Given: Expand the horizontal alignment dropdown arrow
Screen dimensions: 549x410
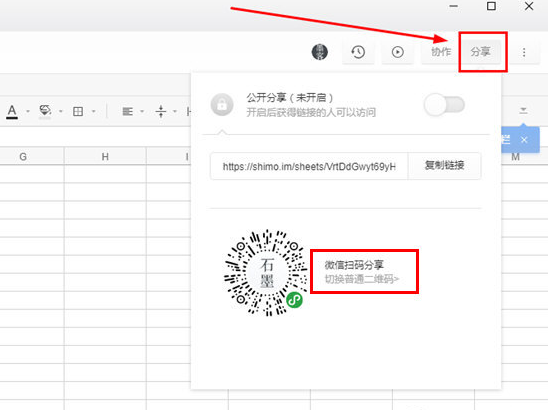Looking at the screenshot, I should [142, 112].
